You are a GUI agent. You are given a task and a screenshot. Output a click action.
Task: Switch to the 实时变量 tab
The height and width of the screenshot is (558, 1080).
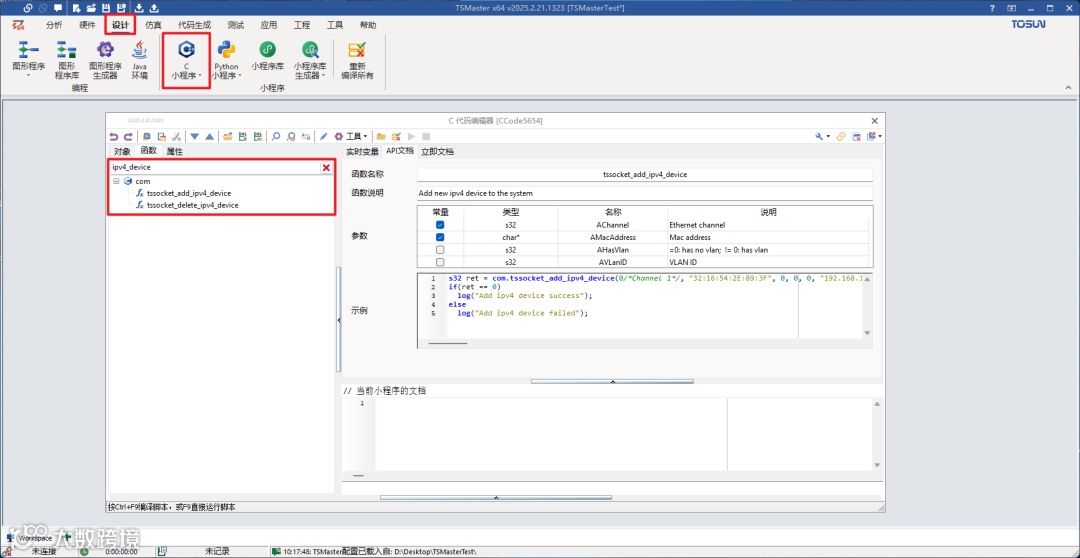coord(364,151)
